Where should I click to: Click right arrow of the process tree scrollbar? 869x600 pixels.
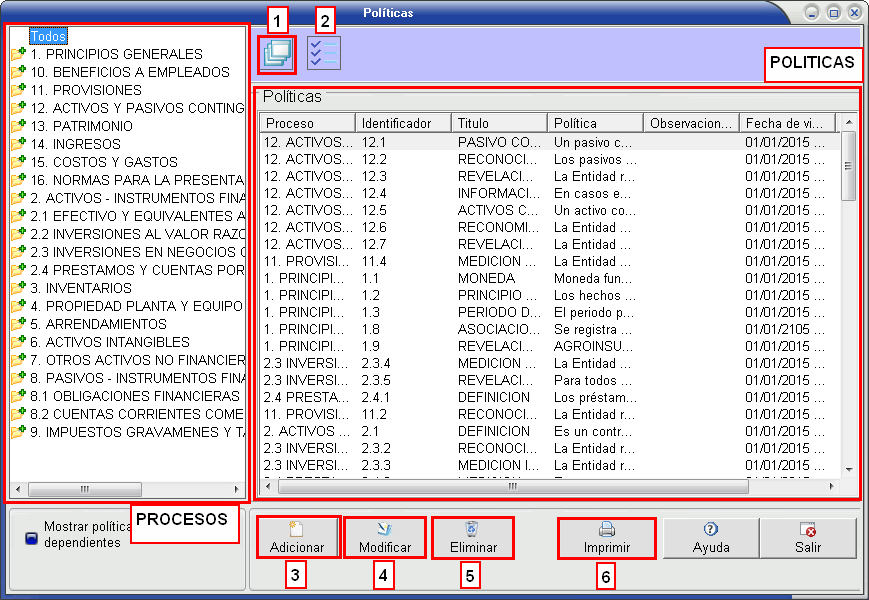pos(237,490)
